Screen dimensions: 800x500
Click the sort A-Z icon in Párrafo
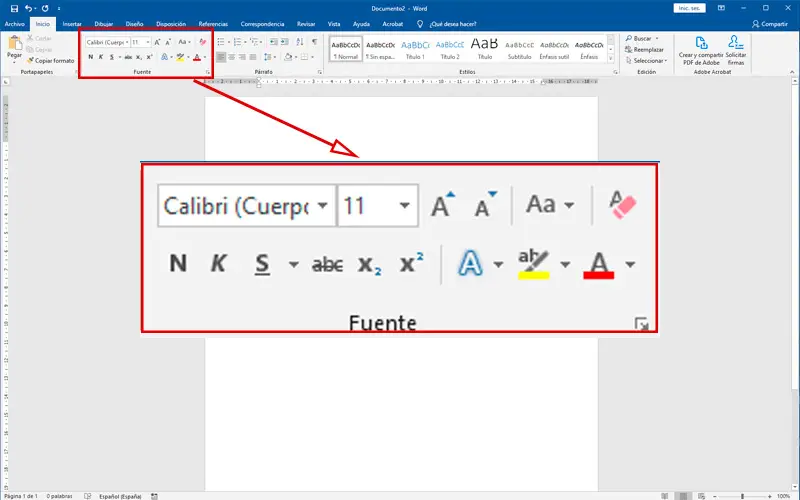click(x=300, y=42)
